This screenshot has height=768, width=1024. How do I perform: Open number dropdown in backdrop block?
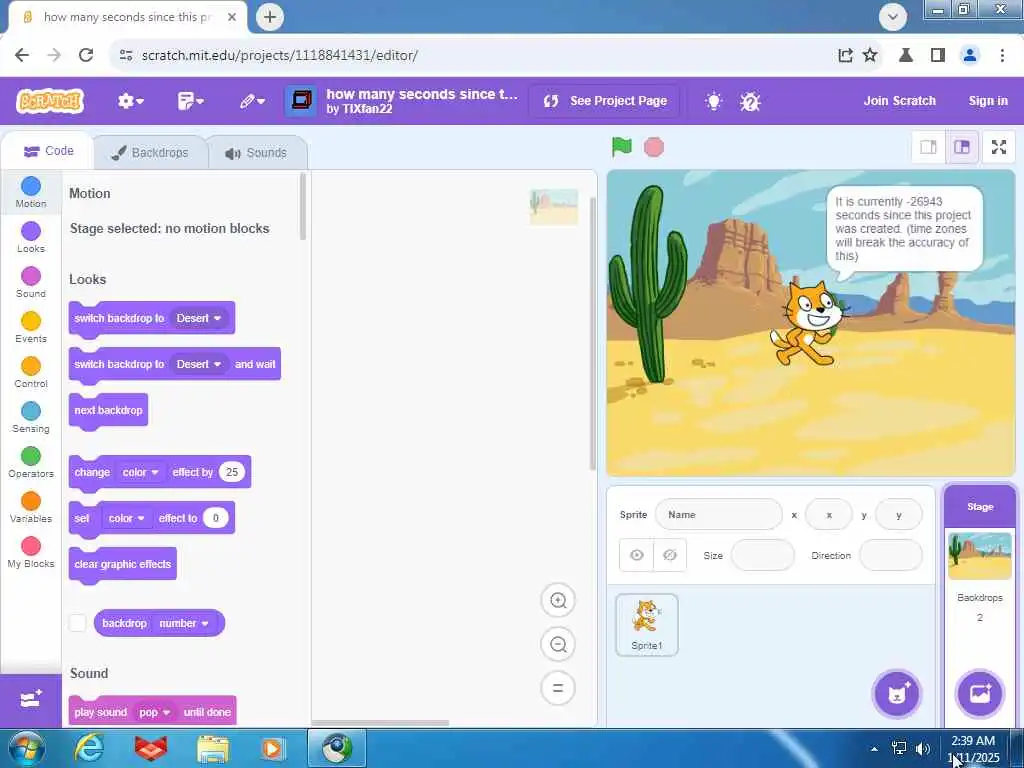pyautogui.click(x=184, y=624)
